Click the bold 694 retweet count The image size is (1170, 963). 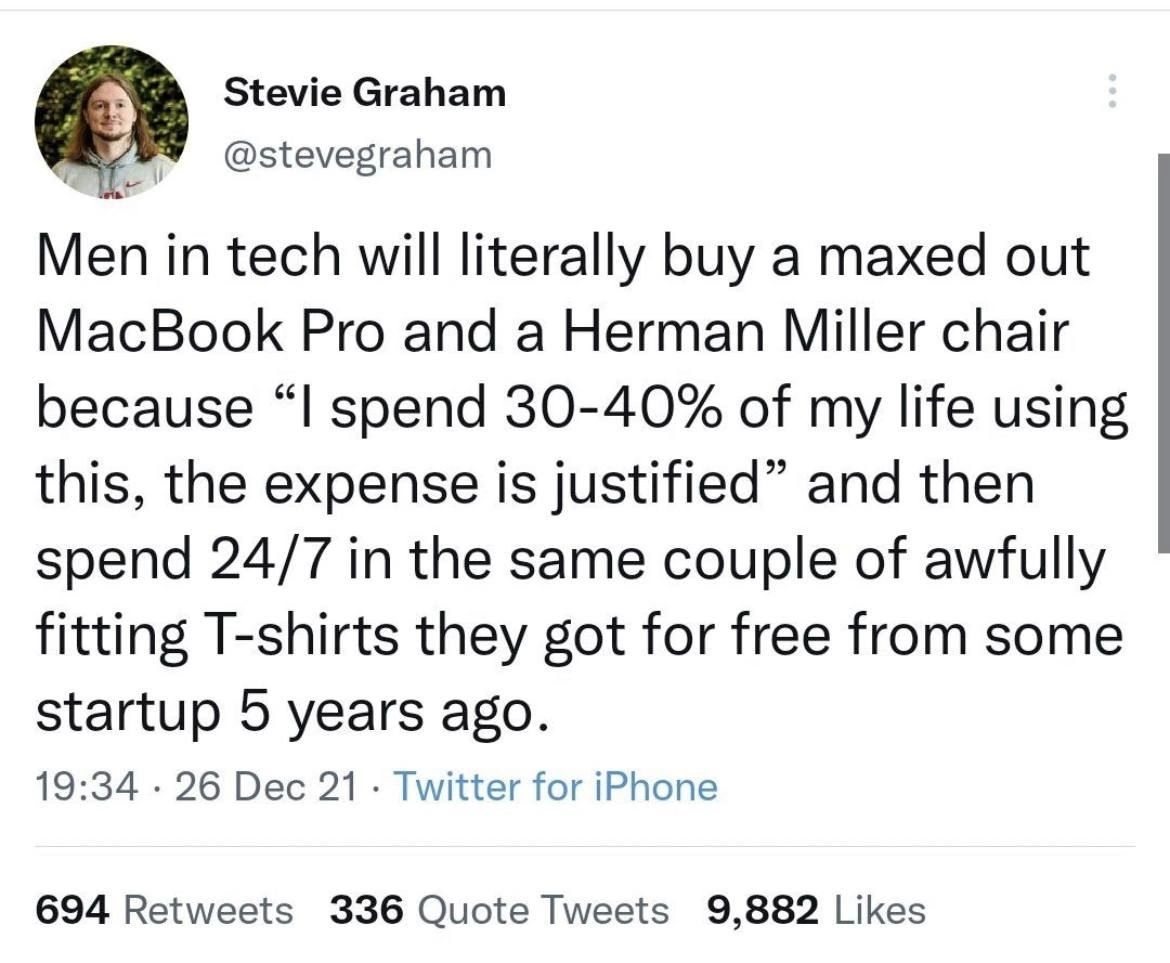(x=73, y=910)
